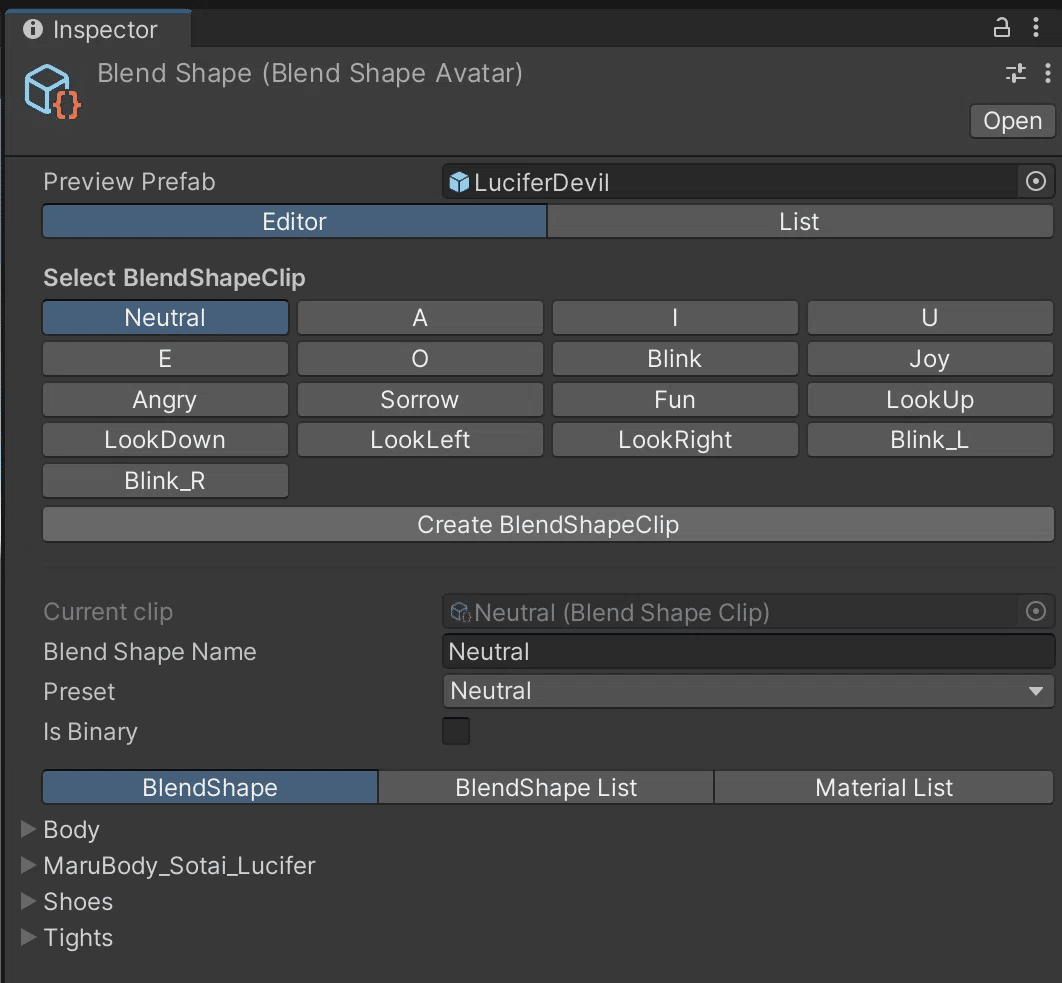Click the LuciferDevil prefab cube icon
The image size is (1062, 983).
pos(459,182)
